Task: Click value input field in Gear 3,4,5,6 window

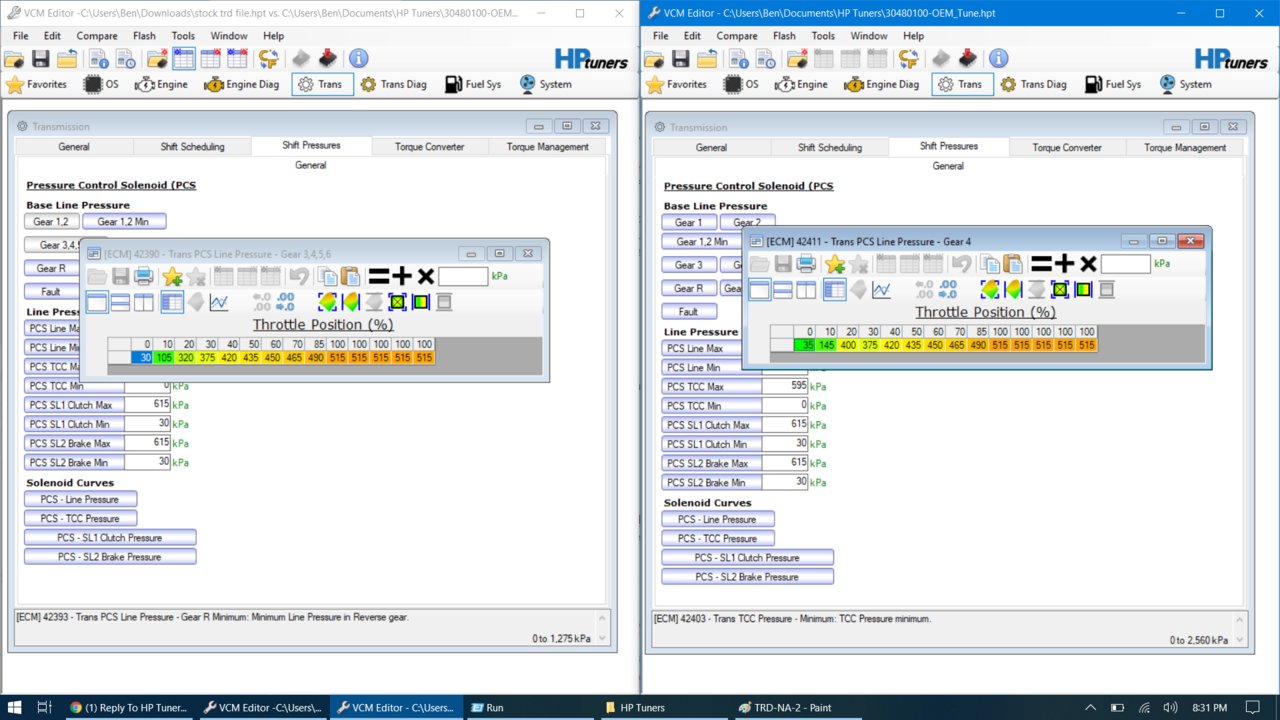Action: (463, 277)
